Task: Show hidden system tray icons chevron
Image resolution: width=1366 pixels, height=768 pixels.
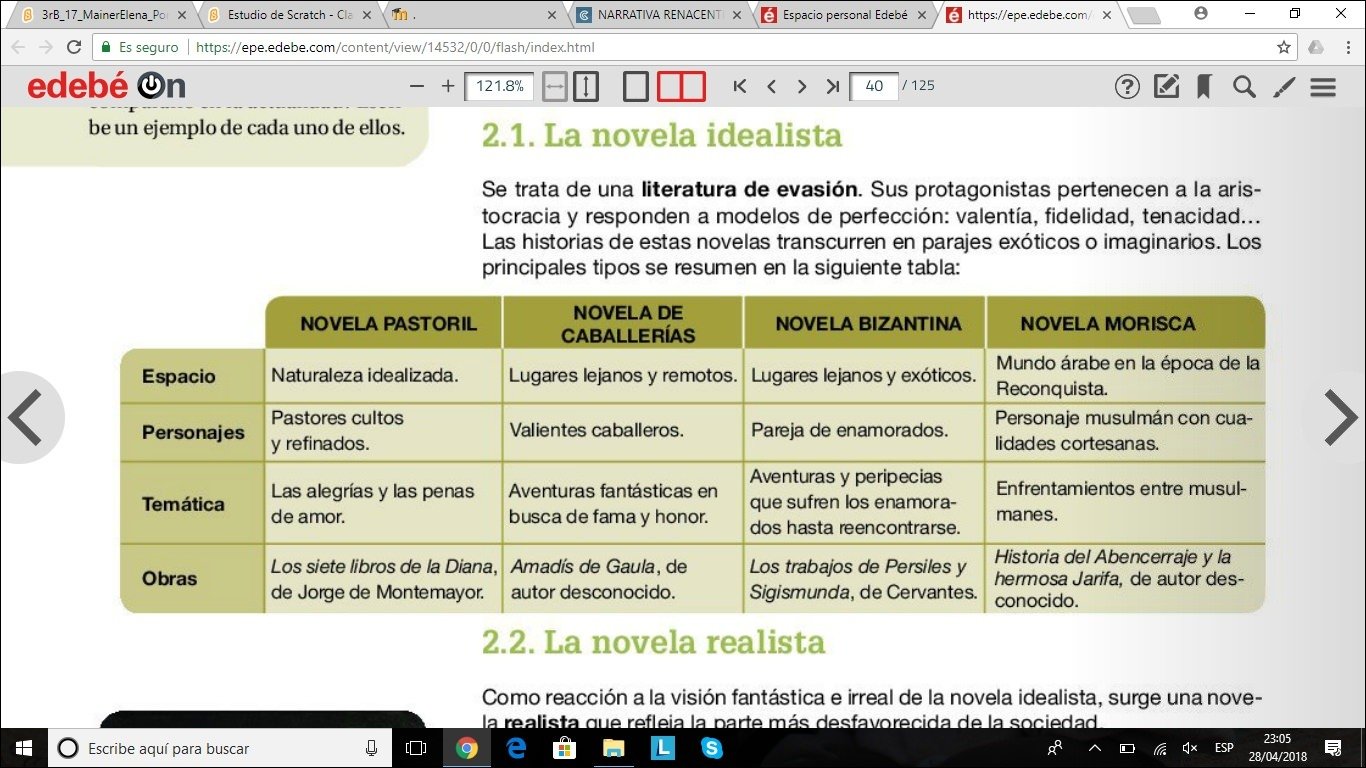Action: click(x=1095, y=748)
